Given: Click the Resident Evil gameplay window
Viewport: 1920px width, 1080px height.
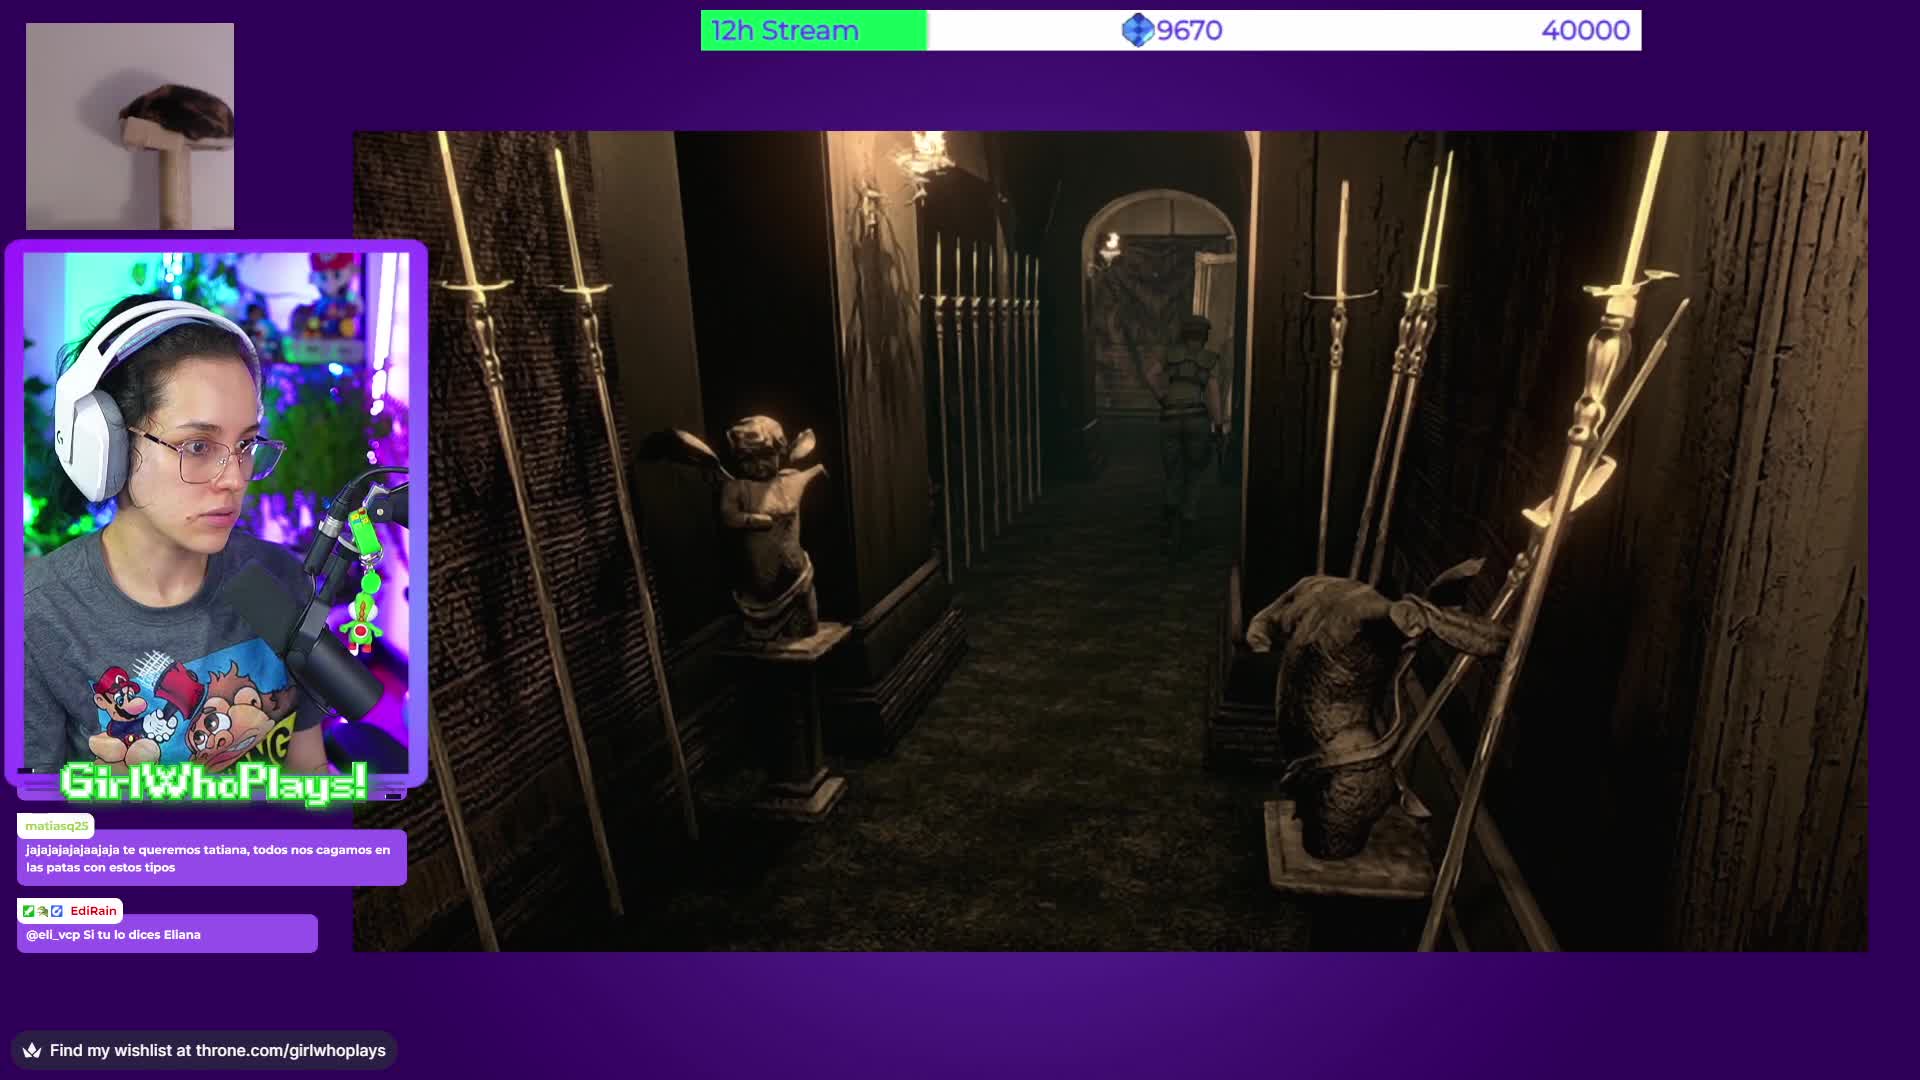Looking at the screenshot, I should [x=1110, y=541].
